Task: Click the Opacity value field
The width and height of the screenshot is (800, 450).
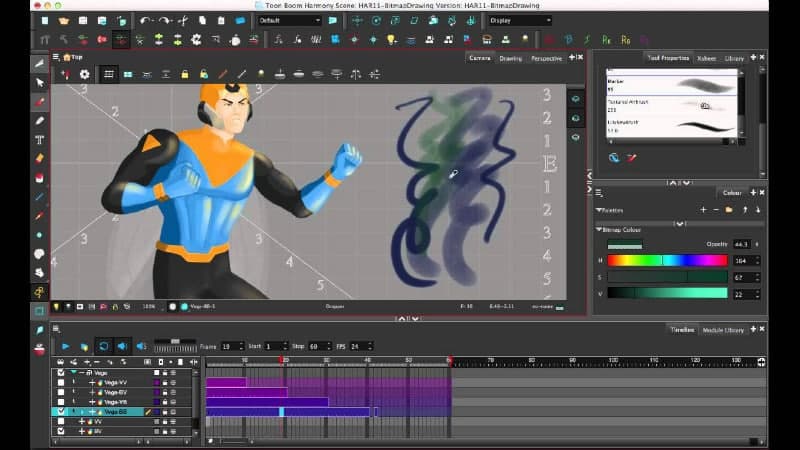Action: pyautogui.click(x=742, y=244)
